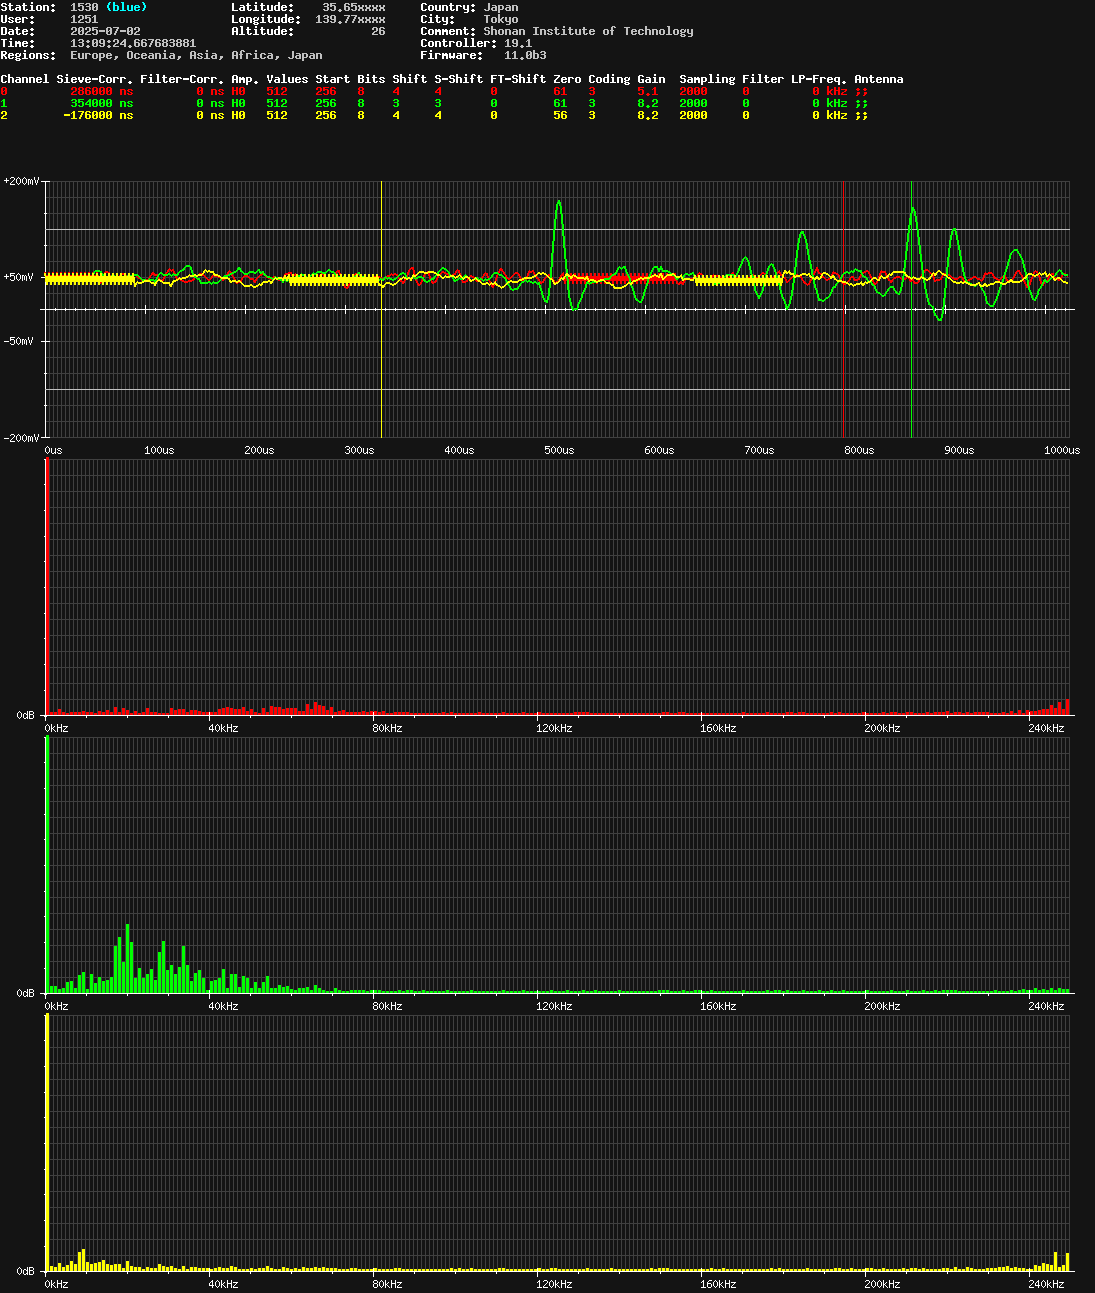Click the Coding column header
The width and height of the screenshot is (1095, 1293).
[x=609, y=79]
